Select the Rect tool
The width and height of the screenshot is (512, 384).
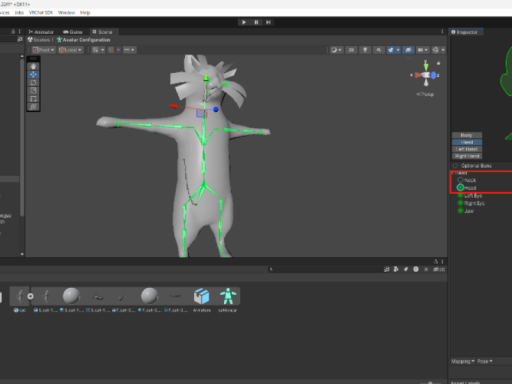[x=33, y=99]
